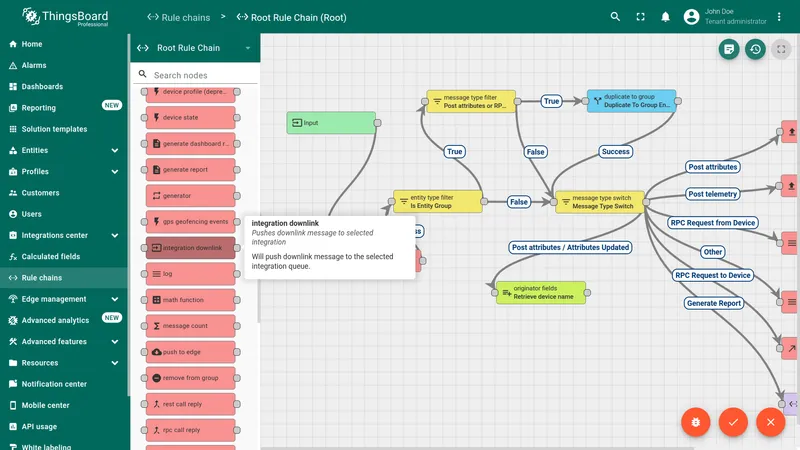Click the Post telemetry link label
Screen dimensions: 800x450
pos(712,194)
